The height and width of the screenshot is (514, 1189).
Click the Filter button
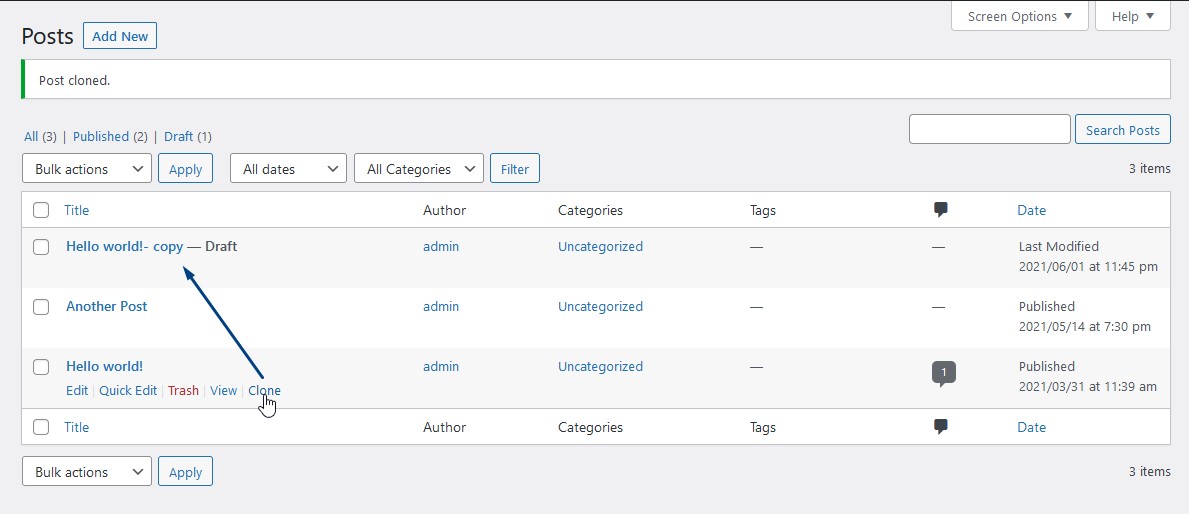(x=515, y=169)
